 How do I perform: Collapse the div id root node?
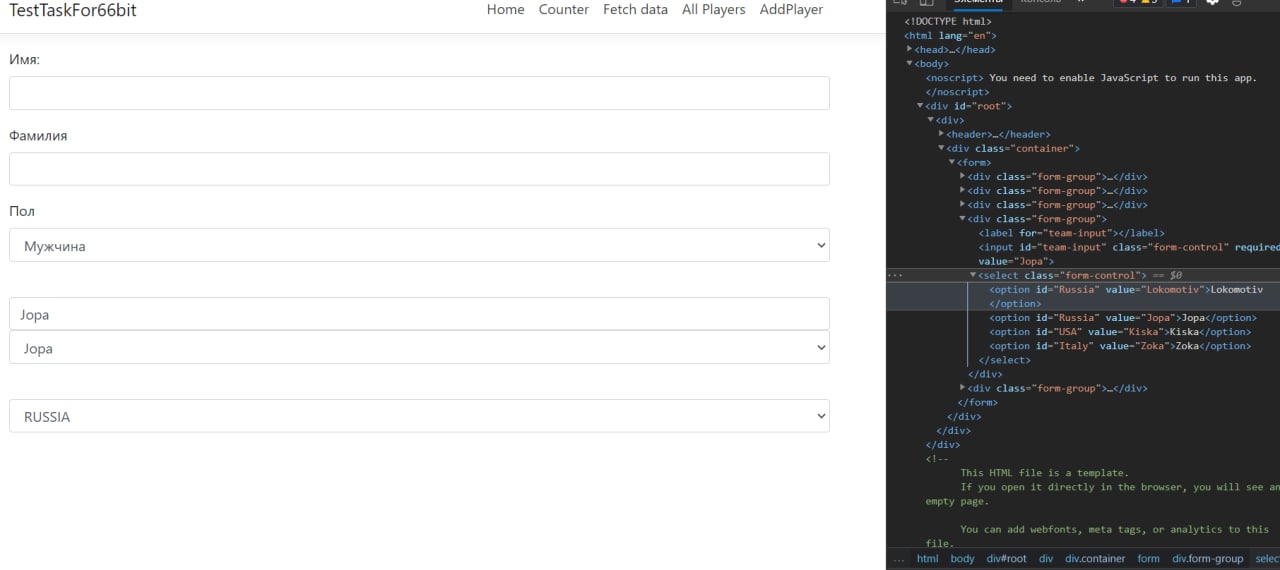tap(921, 106)
